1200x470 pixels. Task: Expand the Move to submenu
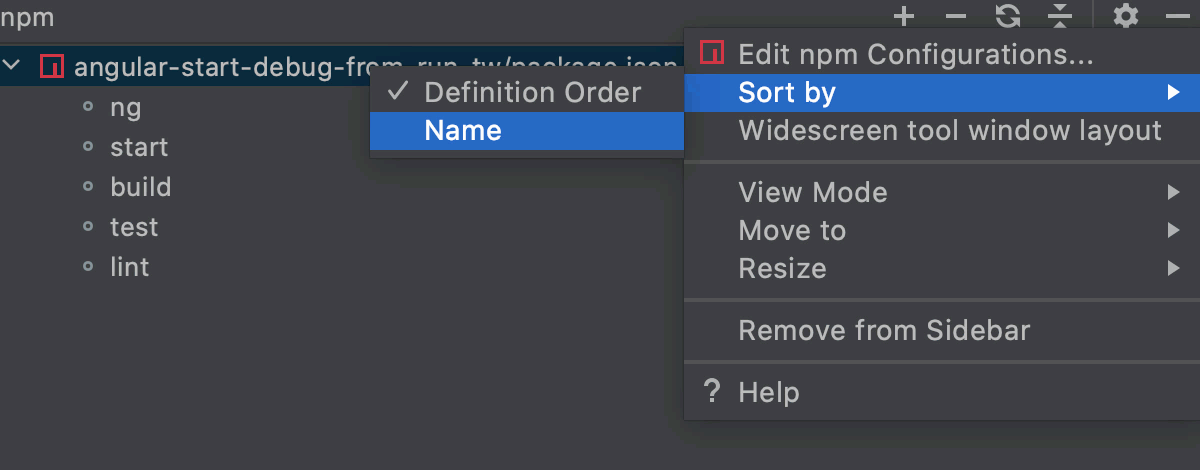pos(941,231)
